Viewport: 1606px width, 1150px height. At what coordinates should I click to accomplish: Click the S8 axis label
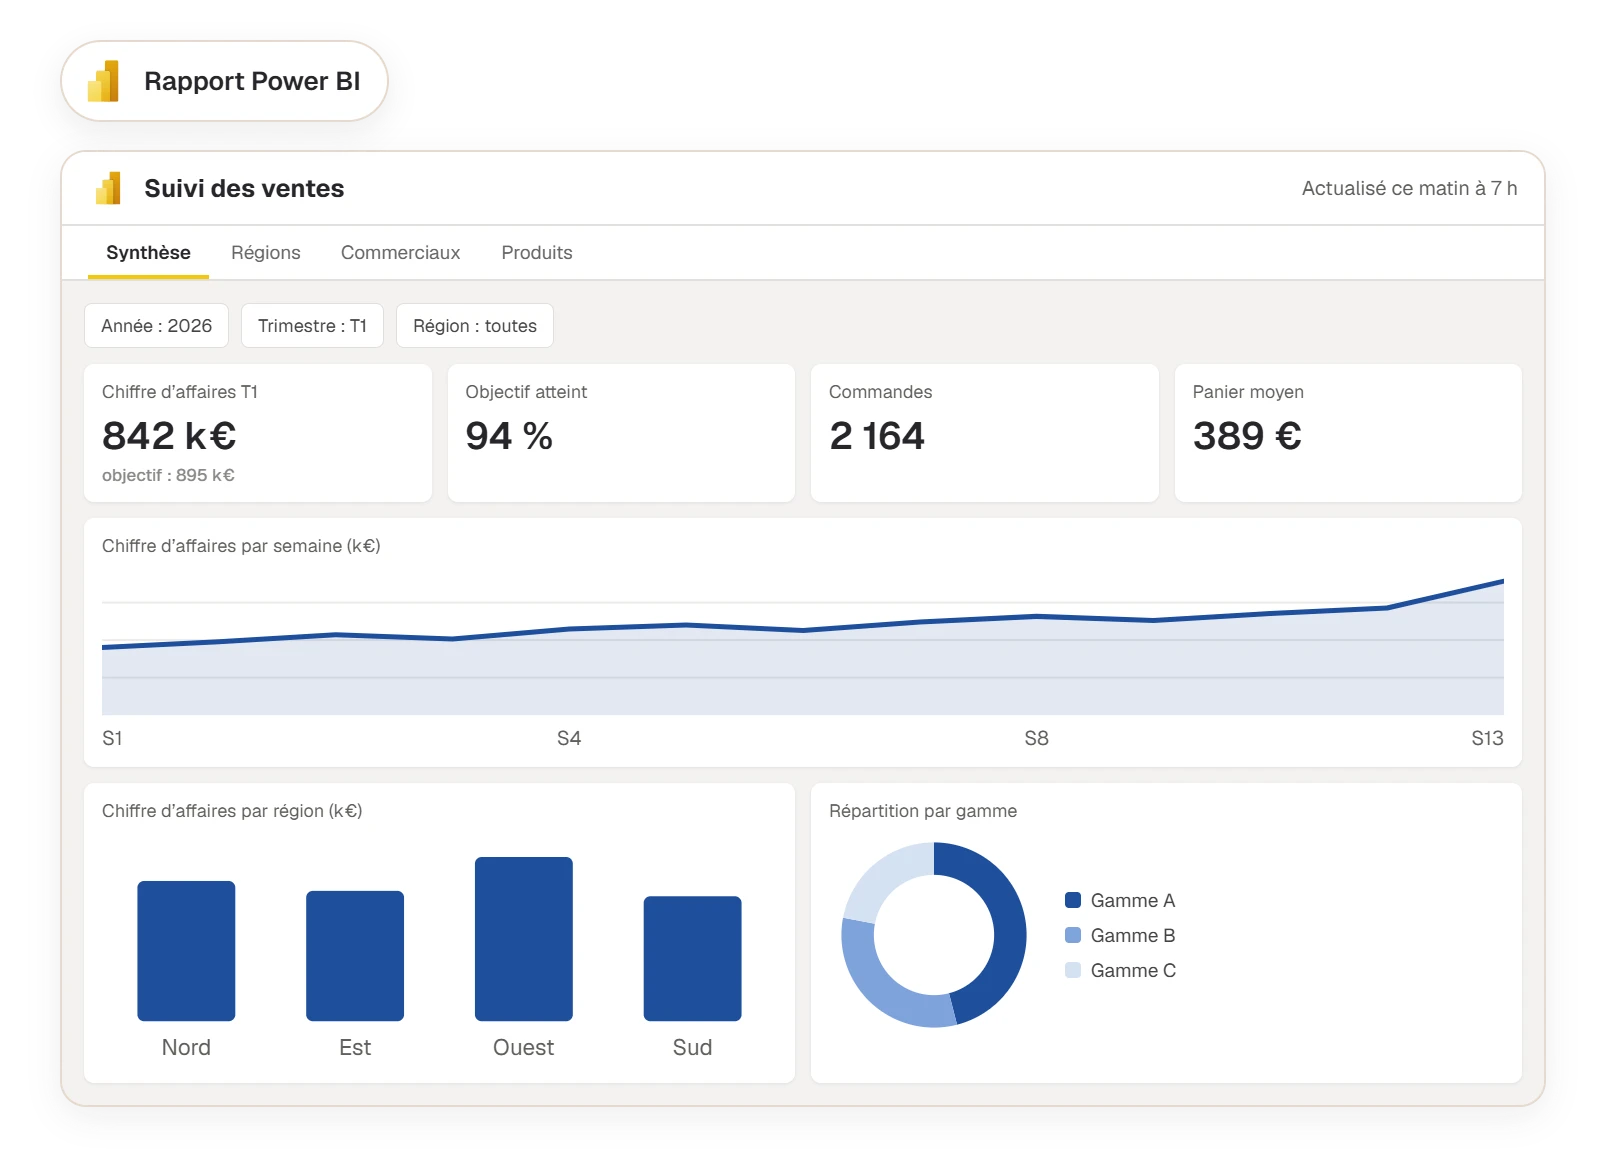pyautogui.click(x=1037, y=738)
